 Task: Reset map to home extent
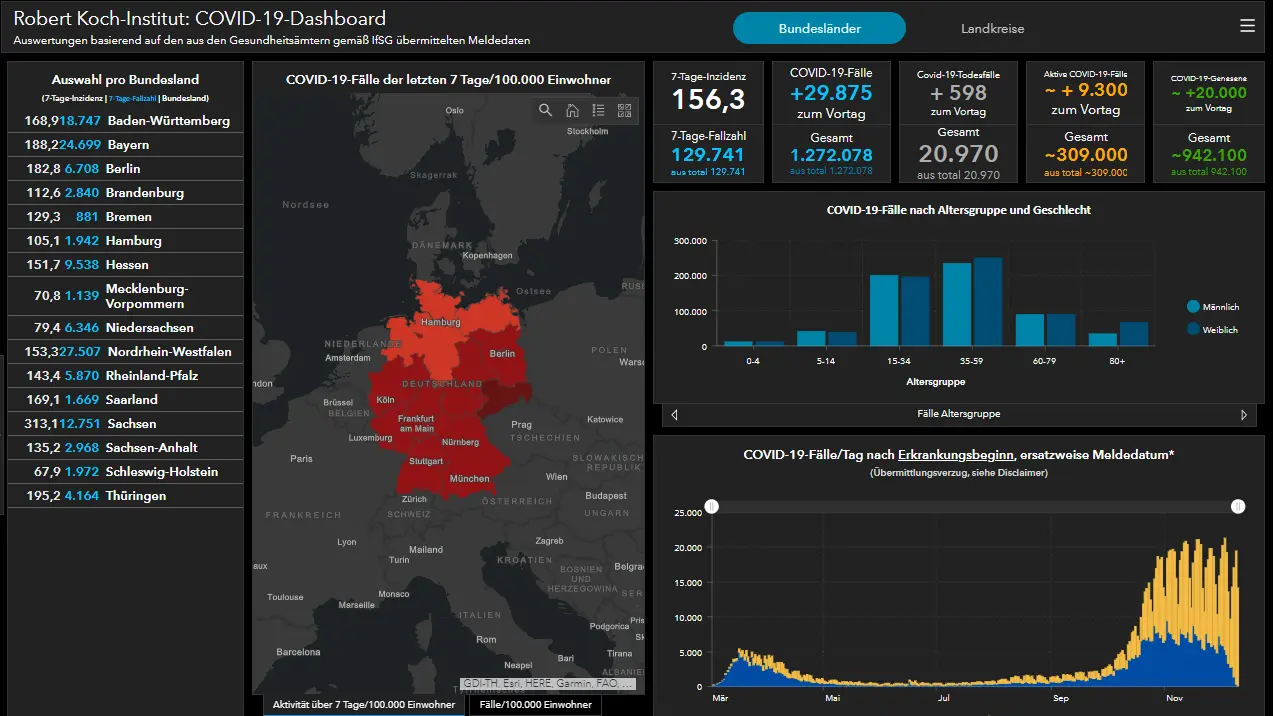pos(572,110)
